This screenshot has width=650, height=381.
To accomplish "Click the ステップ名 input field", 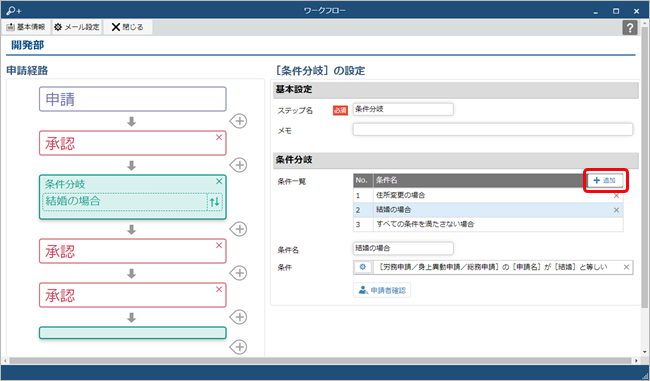I will 403,109.
